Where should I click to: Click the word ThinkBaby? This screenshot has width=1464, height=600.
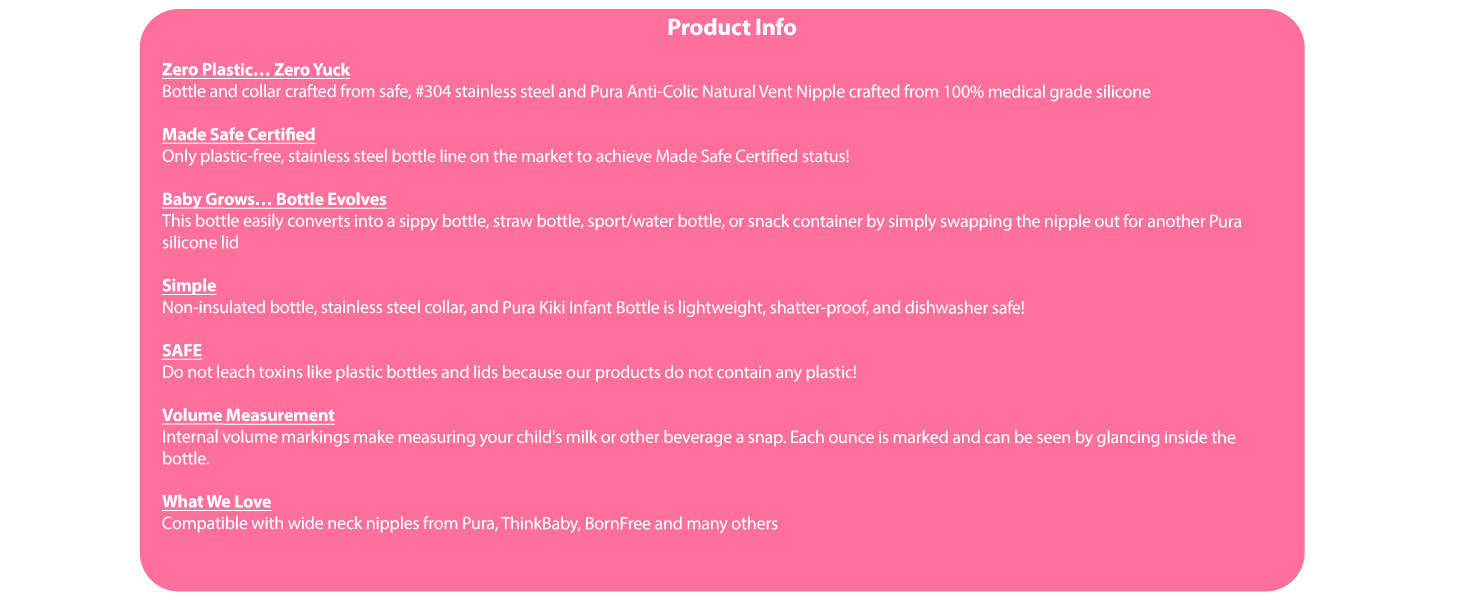point(538,524)
